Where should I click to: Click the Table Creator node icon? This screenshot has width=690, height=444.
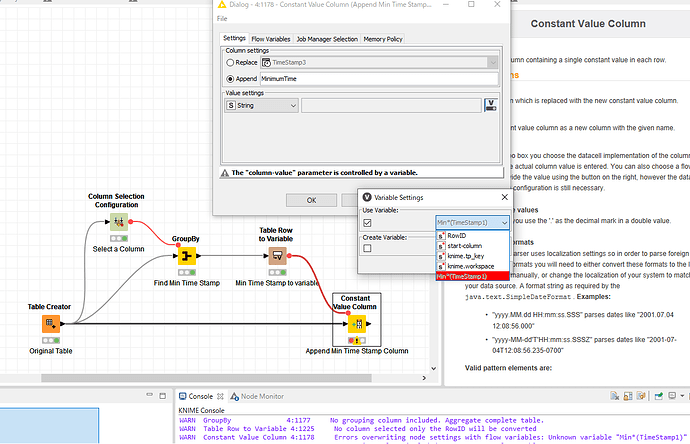51,324
